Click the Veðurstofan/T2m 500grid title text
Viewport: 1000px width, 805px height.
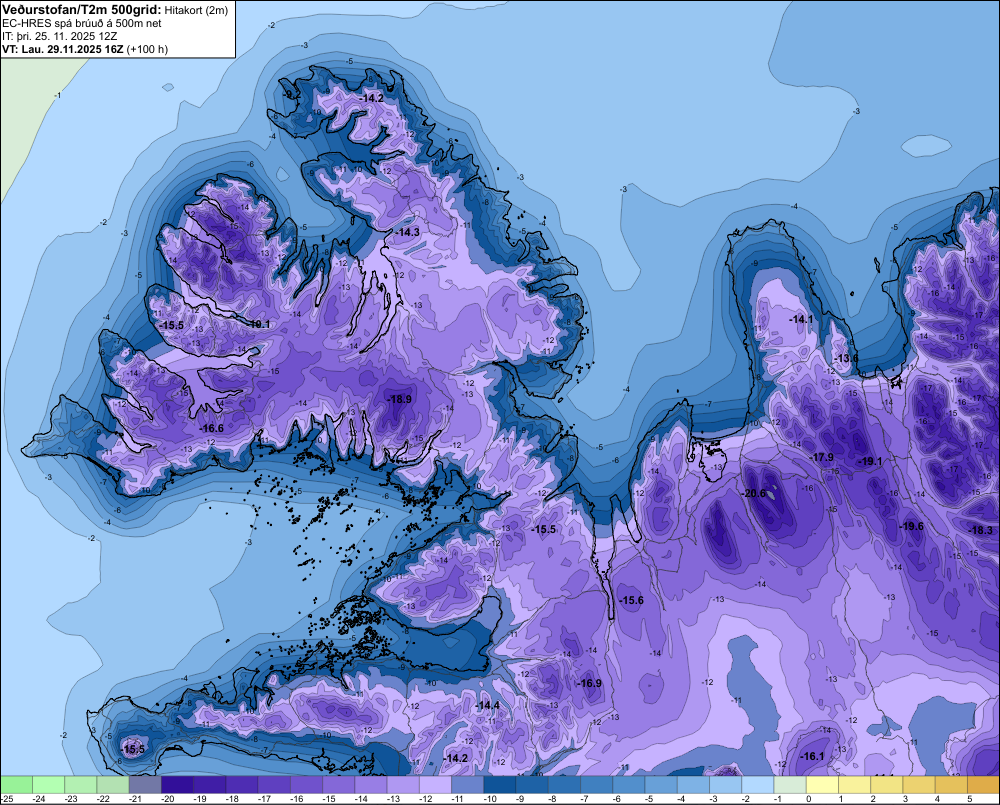pos(82,10)
